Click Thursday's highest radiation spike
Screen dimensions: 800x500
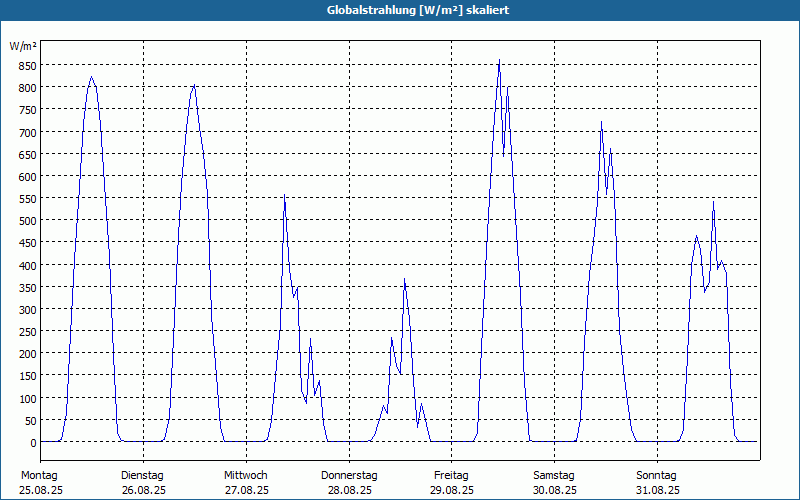404,279
